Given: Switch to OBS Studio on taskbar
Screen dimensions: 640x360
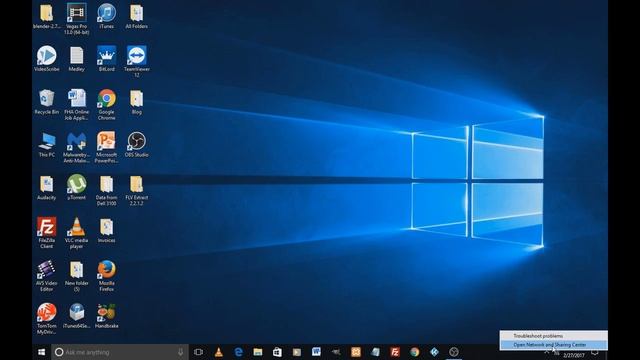Looking at the screenshot, I should pyautogui.click(x=454, y=352).
